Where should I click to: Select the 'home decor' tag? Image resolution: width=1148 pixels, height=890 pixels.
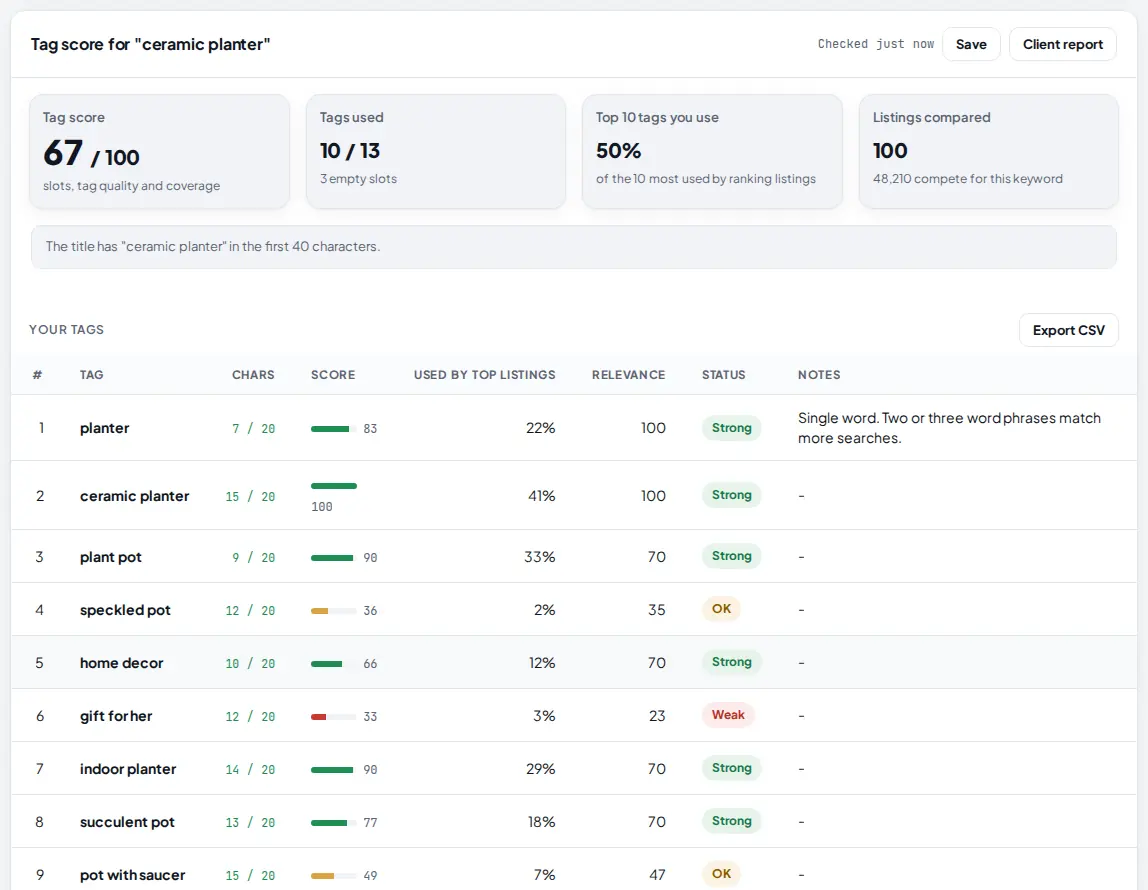[x=122, y=663]
